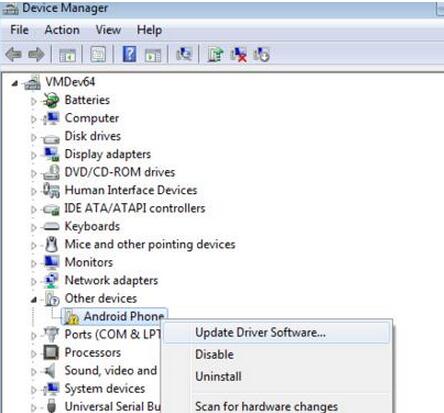The image size is (444, 413).
Task: Click the Android Phone warning icon
Action: (x=72, y=317)
